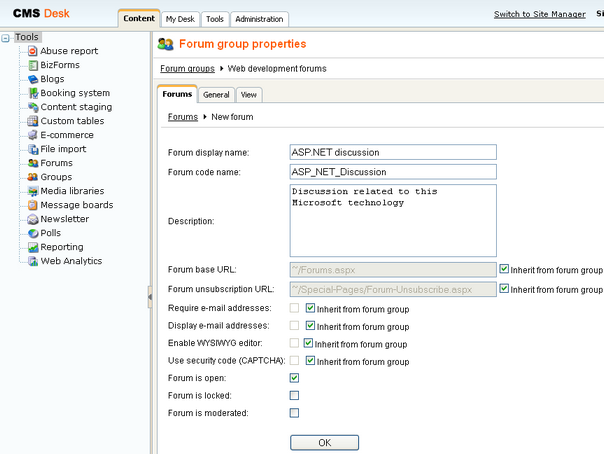The width and height of the screenshot is (604, 454).
Task: Click the Forum groups breadcrumb link
Action: pos(187,69)
